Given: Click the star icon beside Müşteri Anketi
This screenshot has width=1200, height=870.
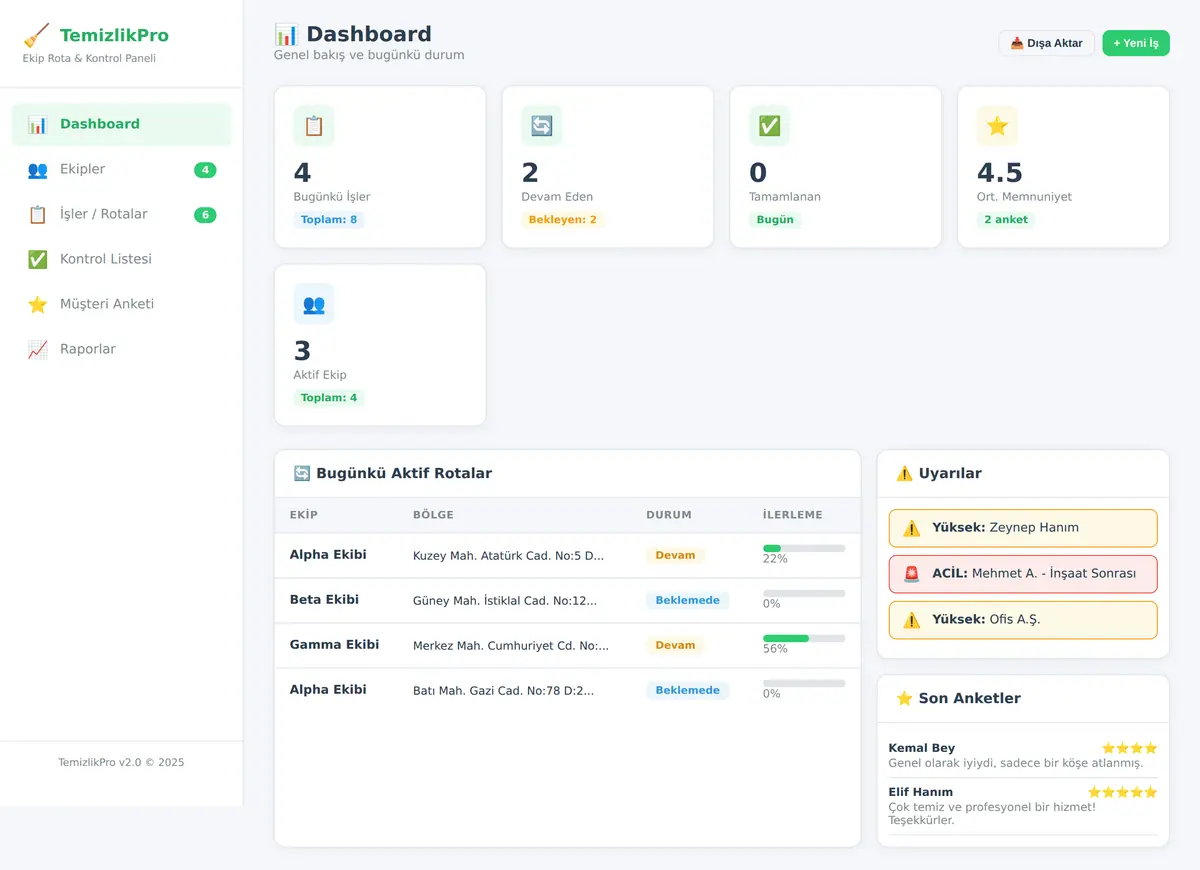Looking at the screenshot, I should (38, 305).
